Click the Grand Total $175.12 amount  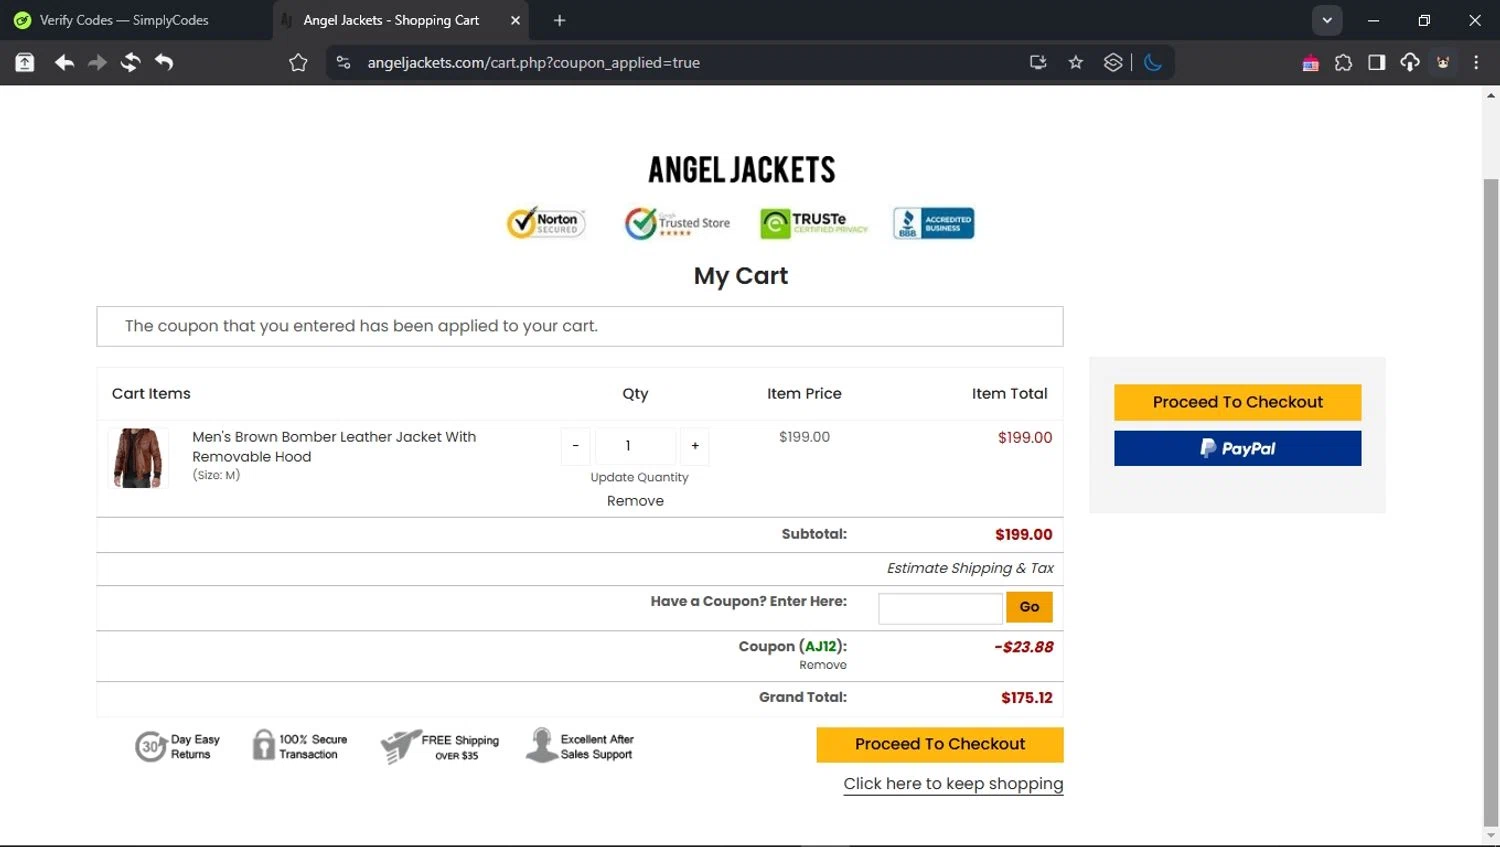1027,698
